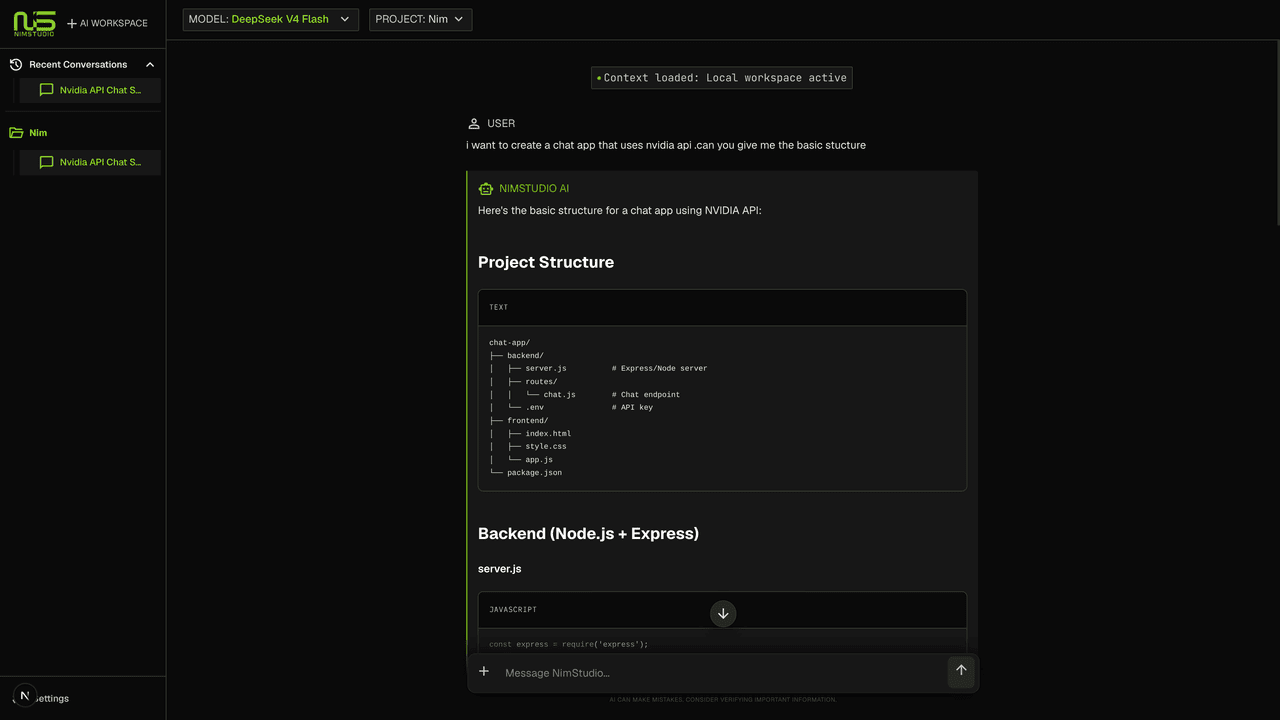The width and height of the screenshot is (1280, 720).
Task: Click the user avatar icon above the message
Action: [474, 123]
